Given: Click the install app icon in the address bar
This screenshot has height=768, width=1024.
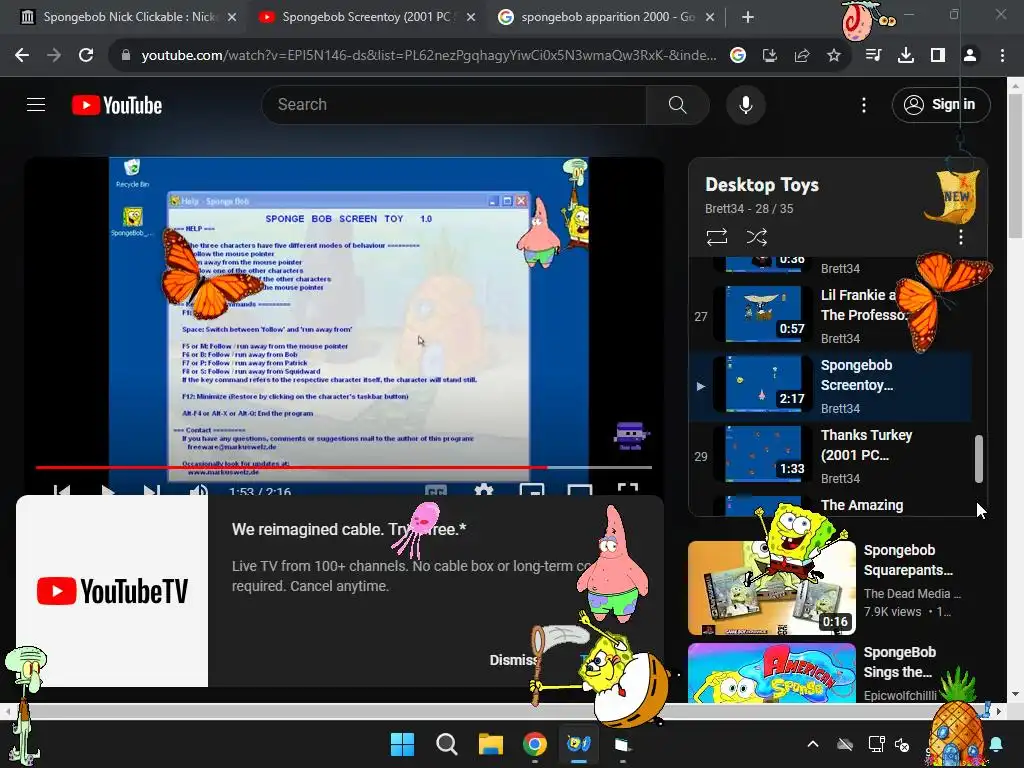Looking at the screenshot, I should tap(770, 56).
